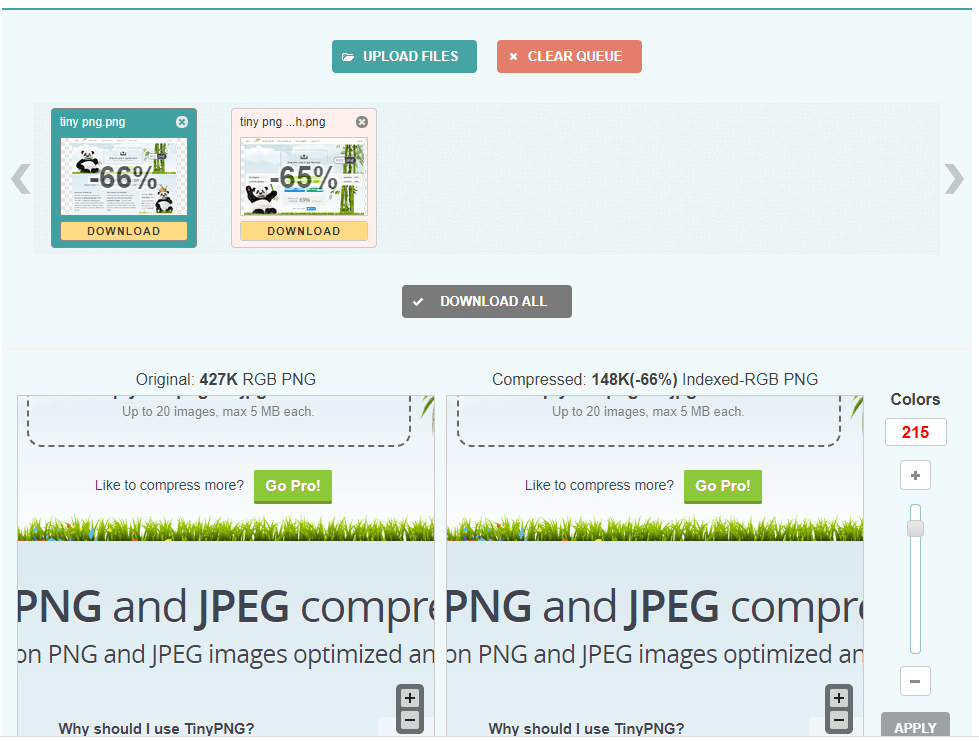Click the Upload Files button

coord(404,56)
